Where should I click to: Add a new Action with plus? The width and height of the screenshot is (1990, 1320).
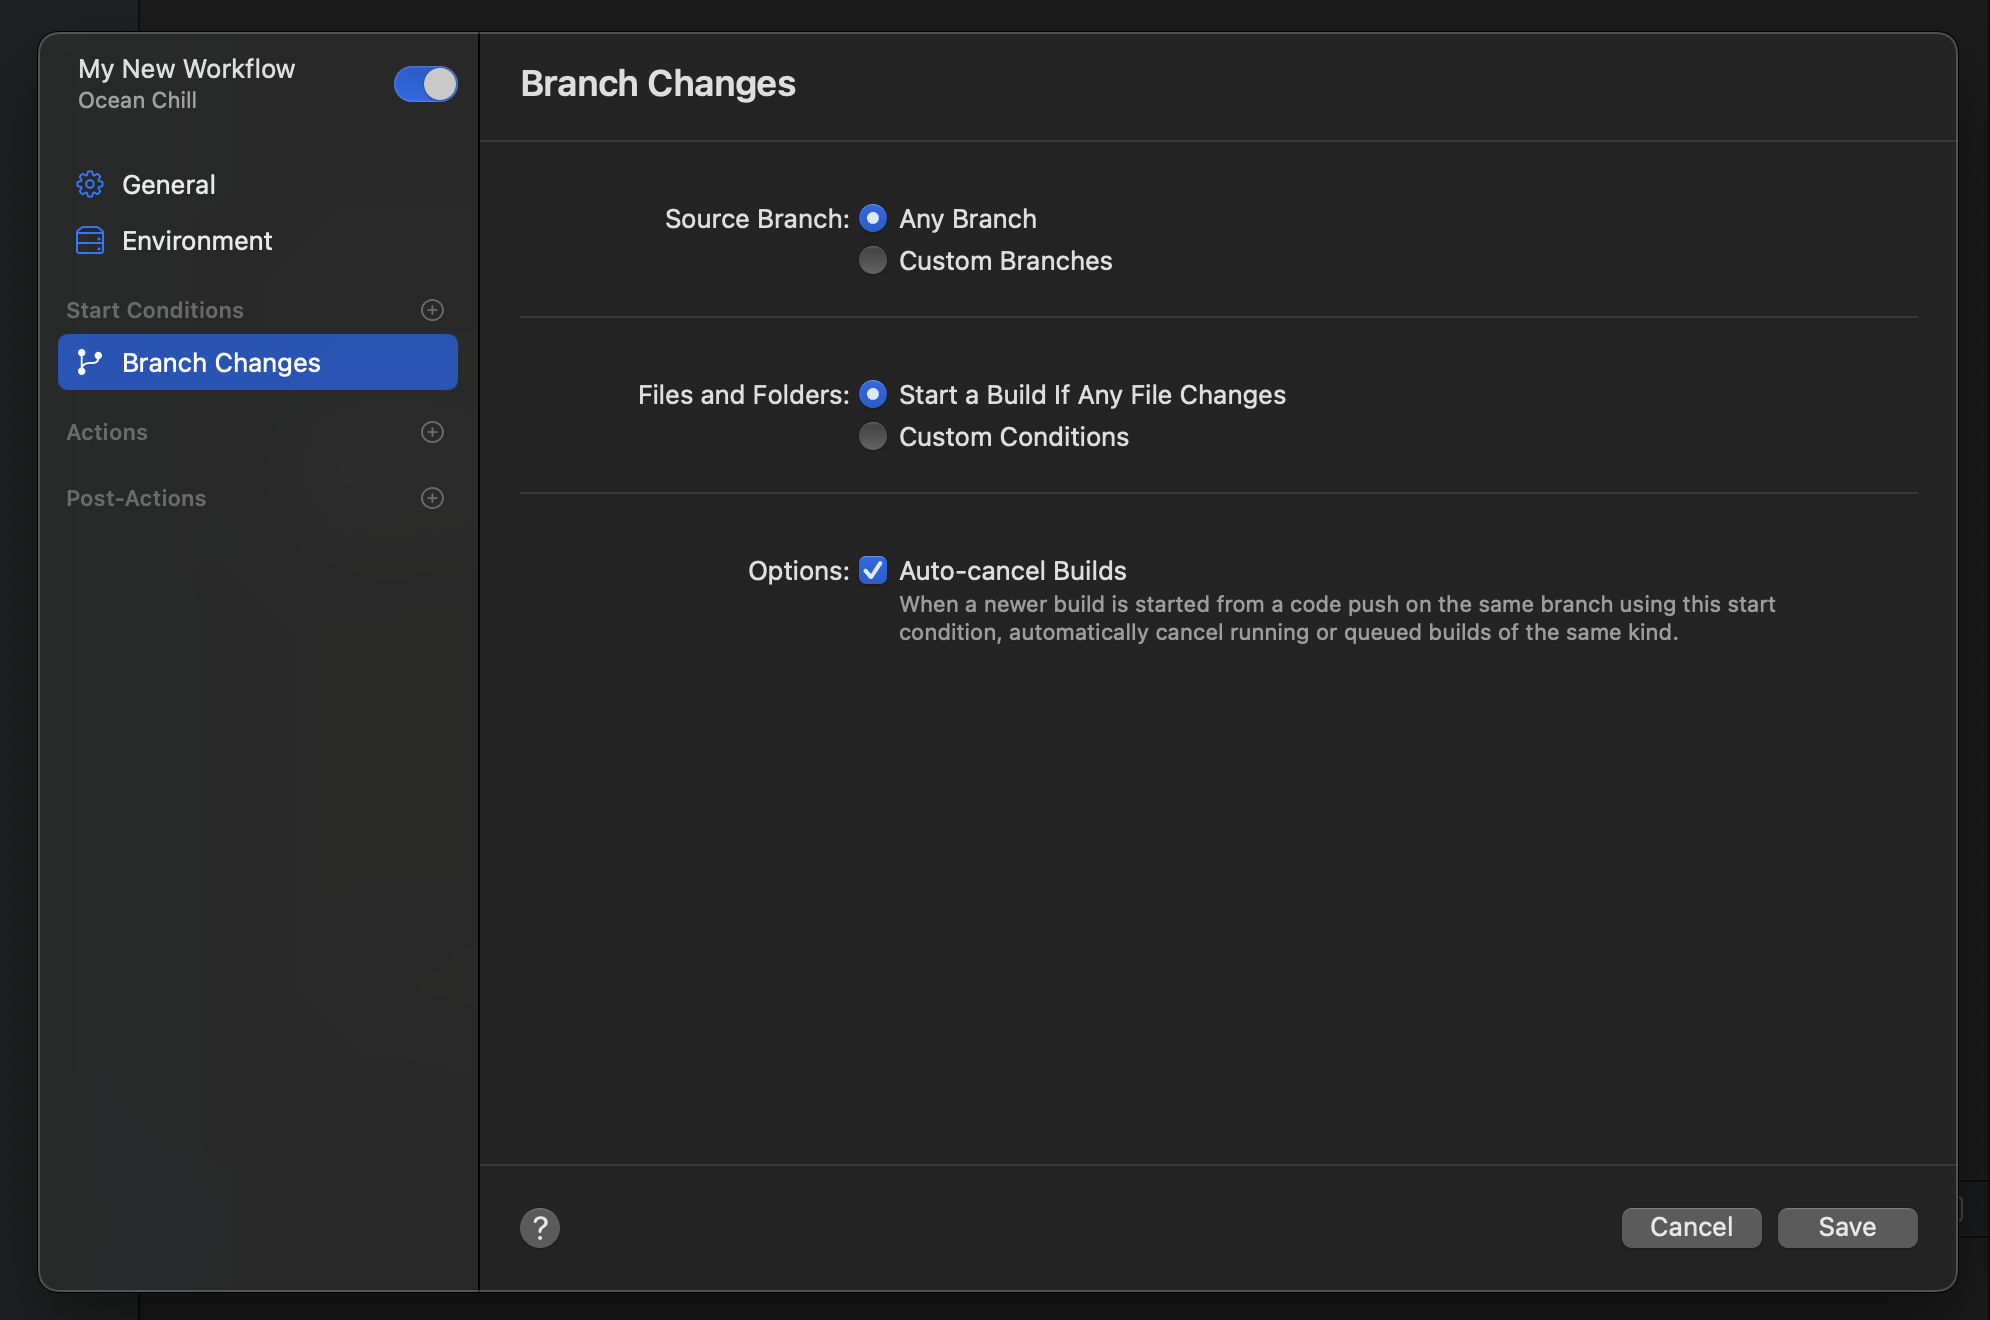click(x=432, y=432)
